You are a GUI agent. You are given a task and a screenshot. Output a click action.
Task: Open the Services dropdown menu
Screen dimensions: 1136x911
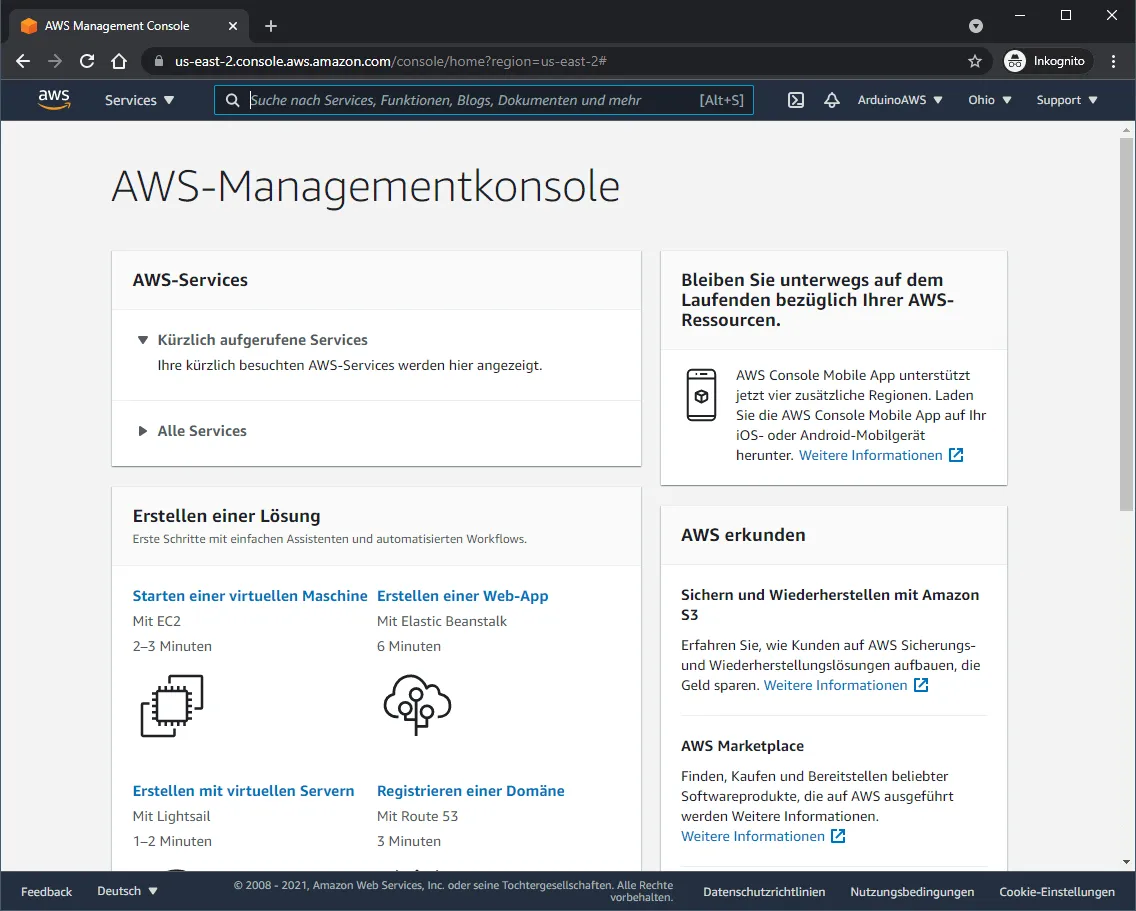pos(139,100)
